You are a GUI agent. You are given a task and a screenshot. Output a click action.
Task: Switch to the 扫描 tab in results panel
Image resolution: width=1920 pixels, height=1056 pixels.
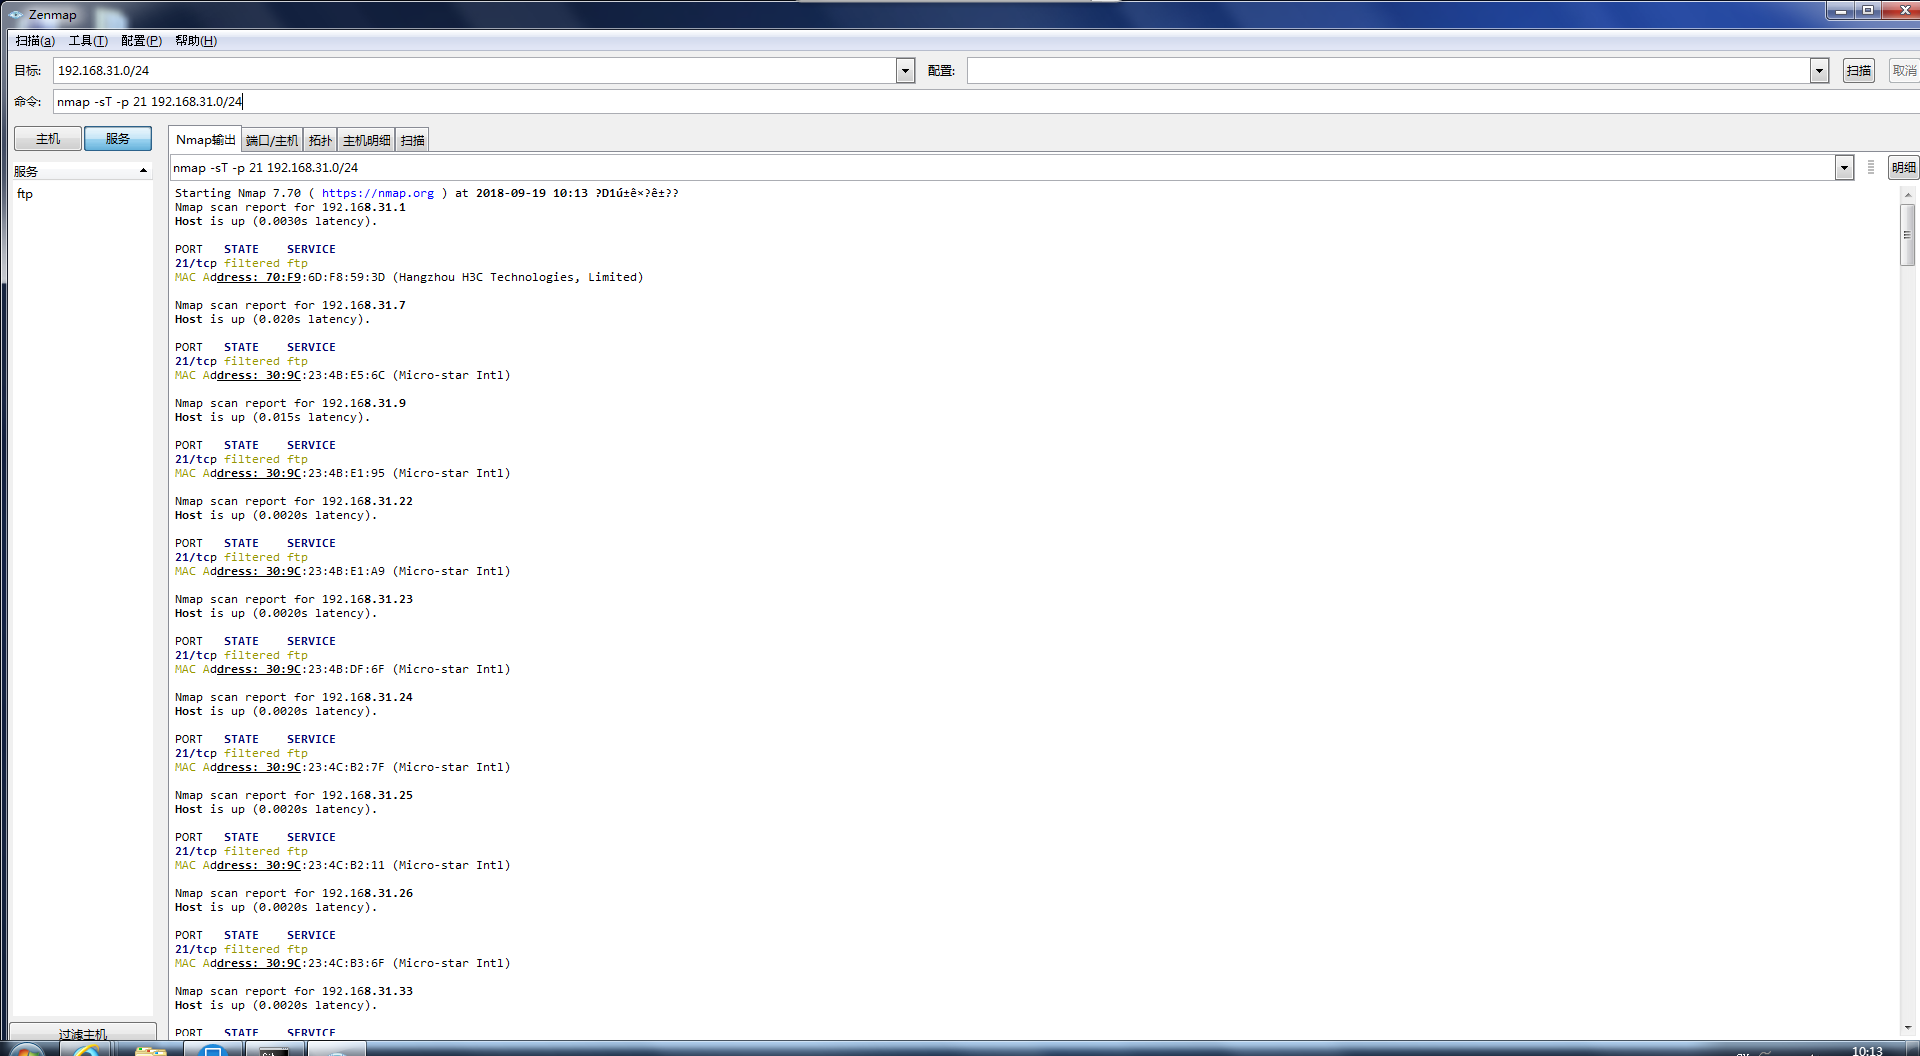coord(413,141)
